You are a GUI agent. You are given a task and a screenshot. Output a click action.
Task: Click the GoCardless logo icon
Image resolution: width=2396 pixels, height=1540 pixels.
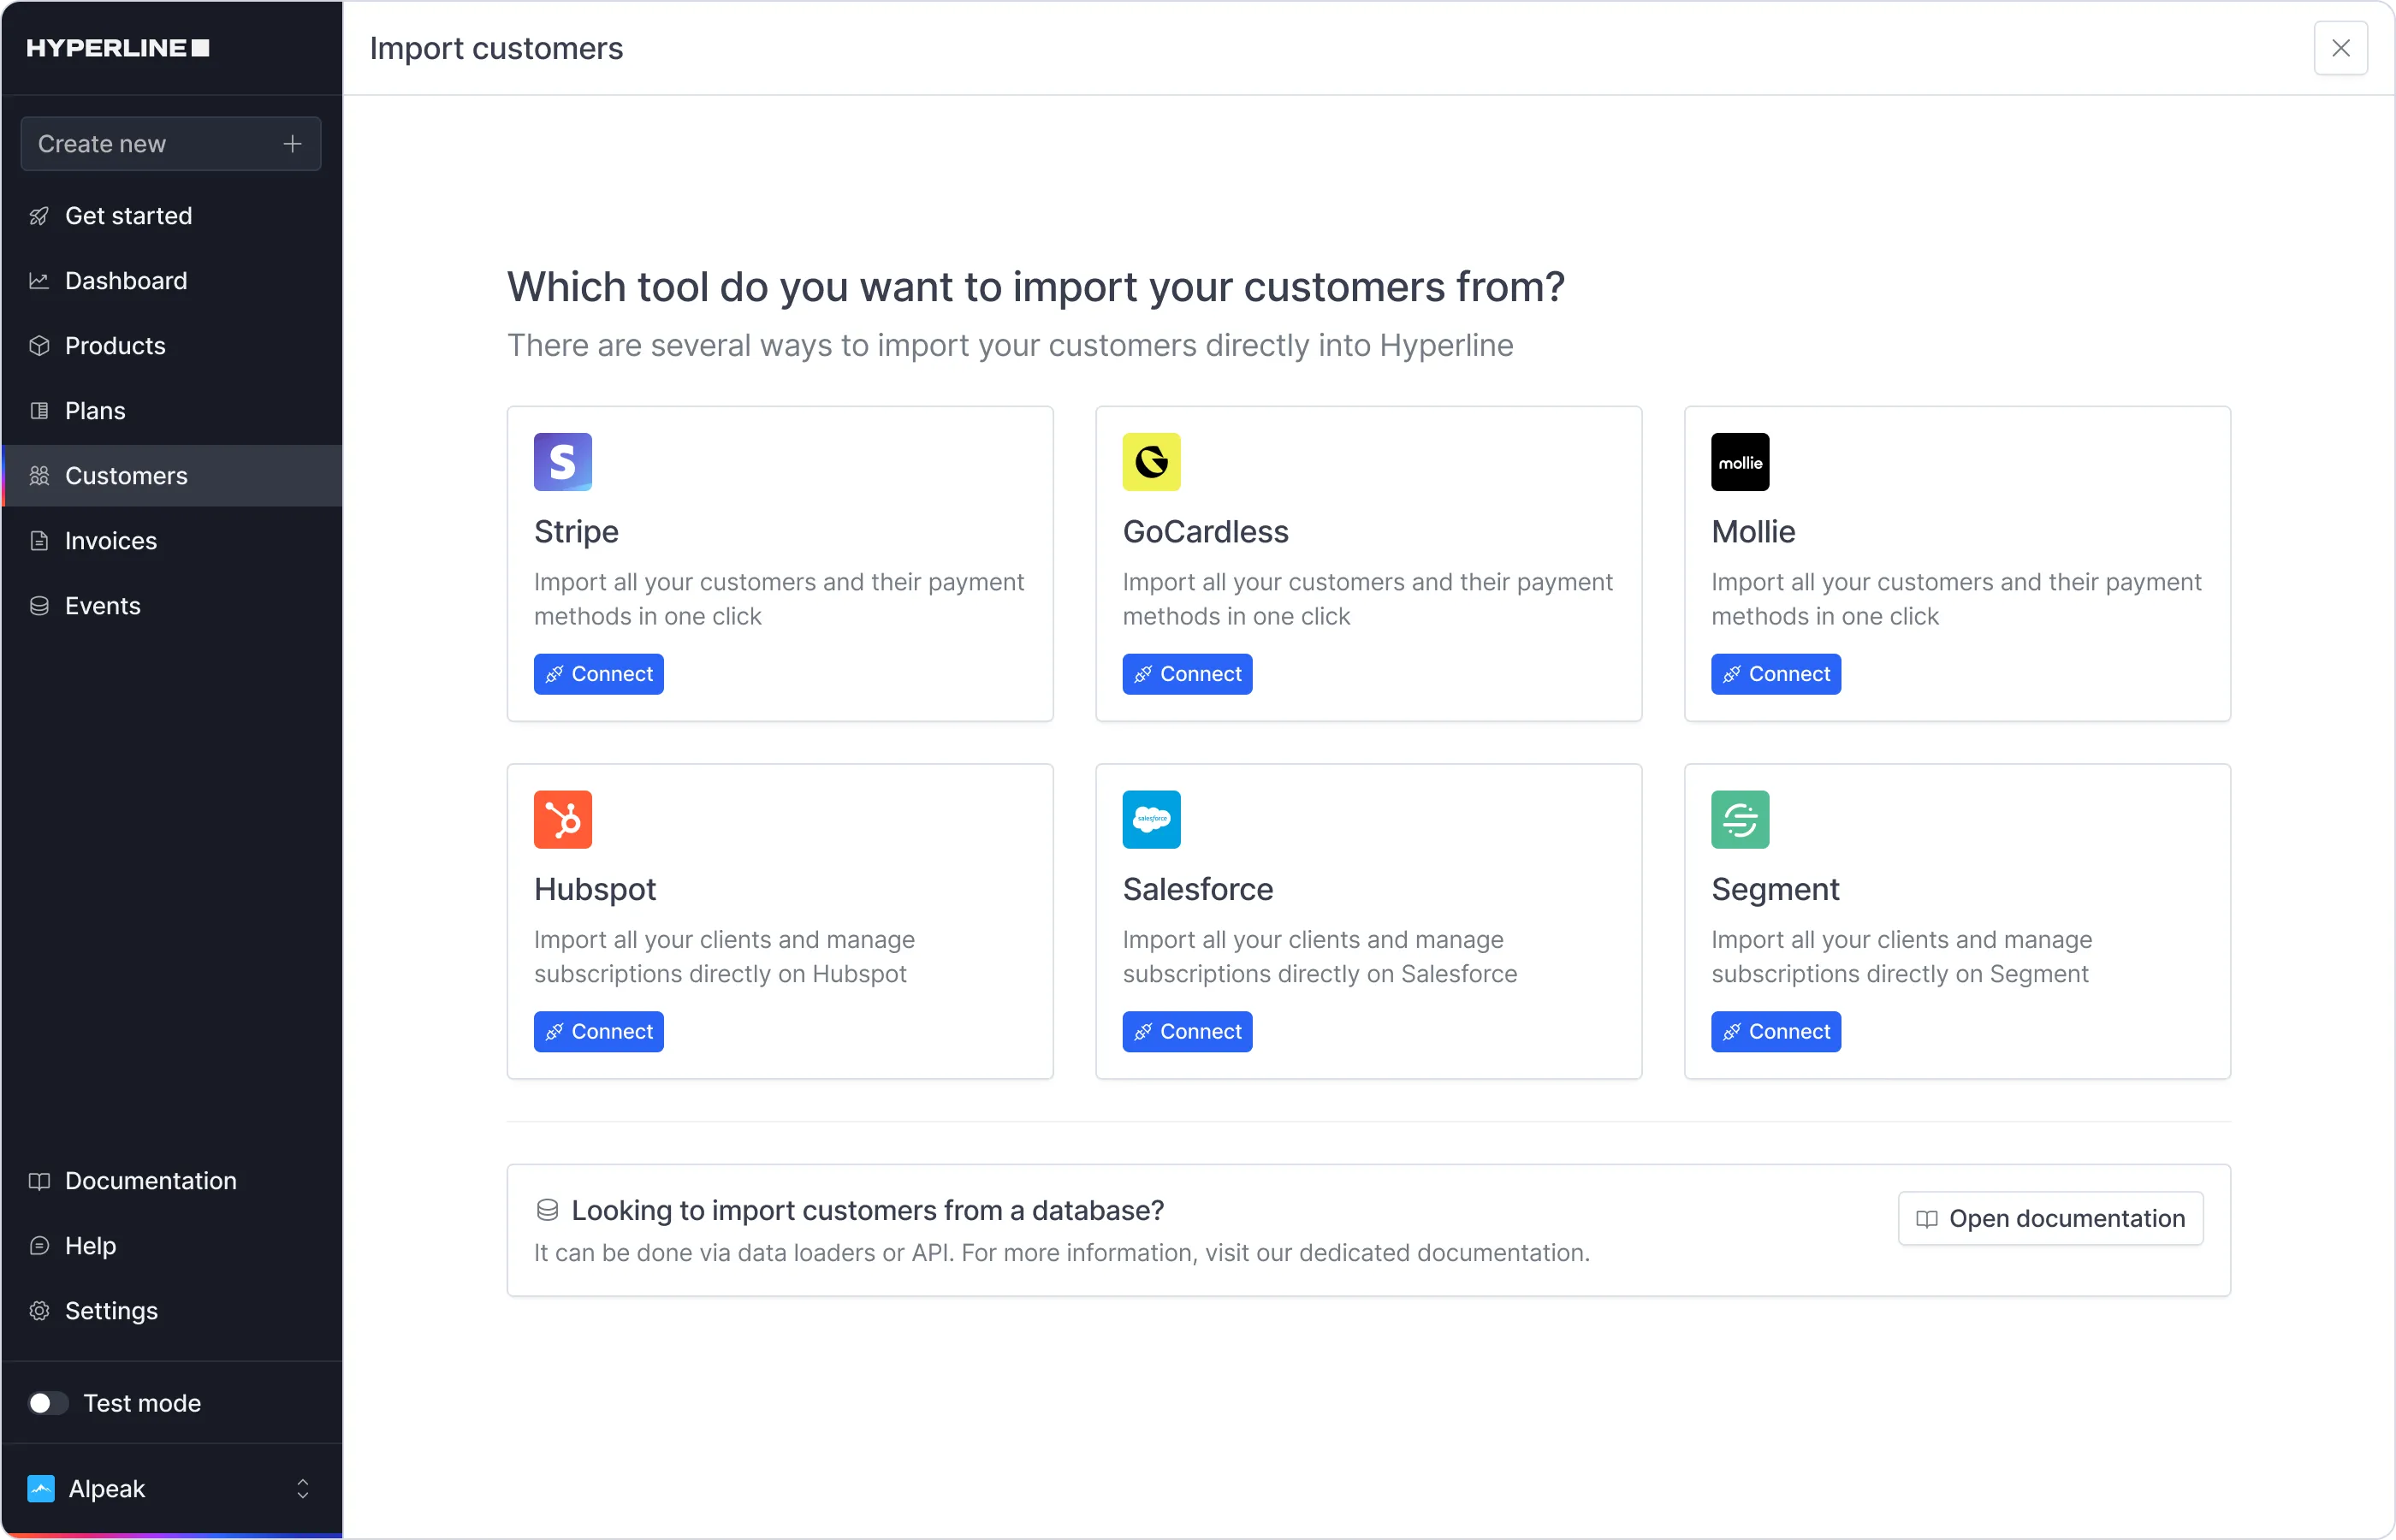[x=1151, y=462]
